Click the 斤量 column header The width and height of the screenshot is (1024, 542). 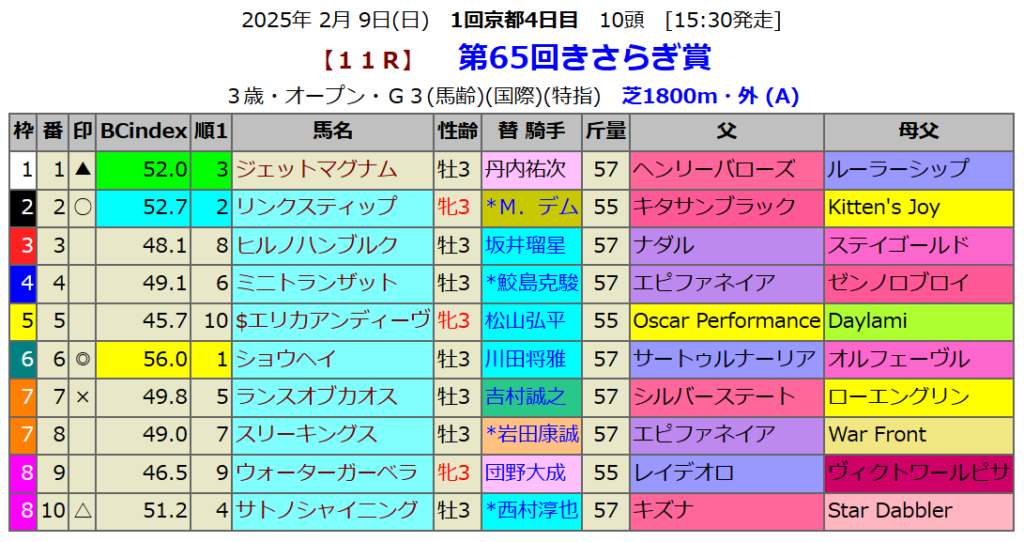pyautogui.click(x=606, y=131)
